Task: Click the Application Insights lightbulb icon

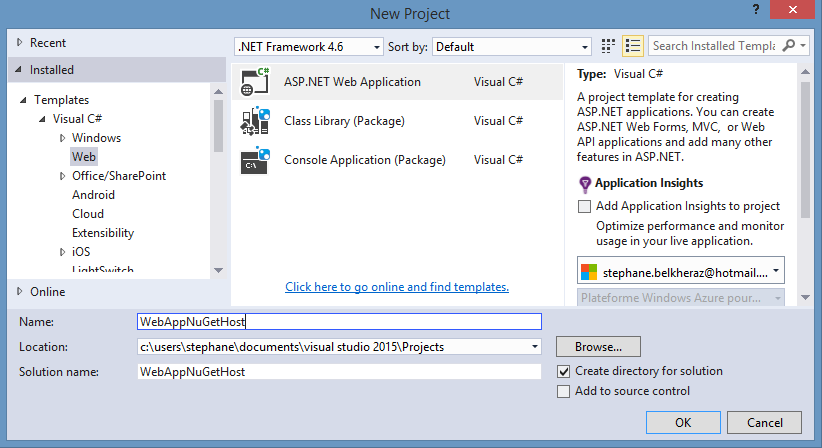Action: (x=585, y=184)
